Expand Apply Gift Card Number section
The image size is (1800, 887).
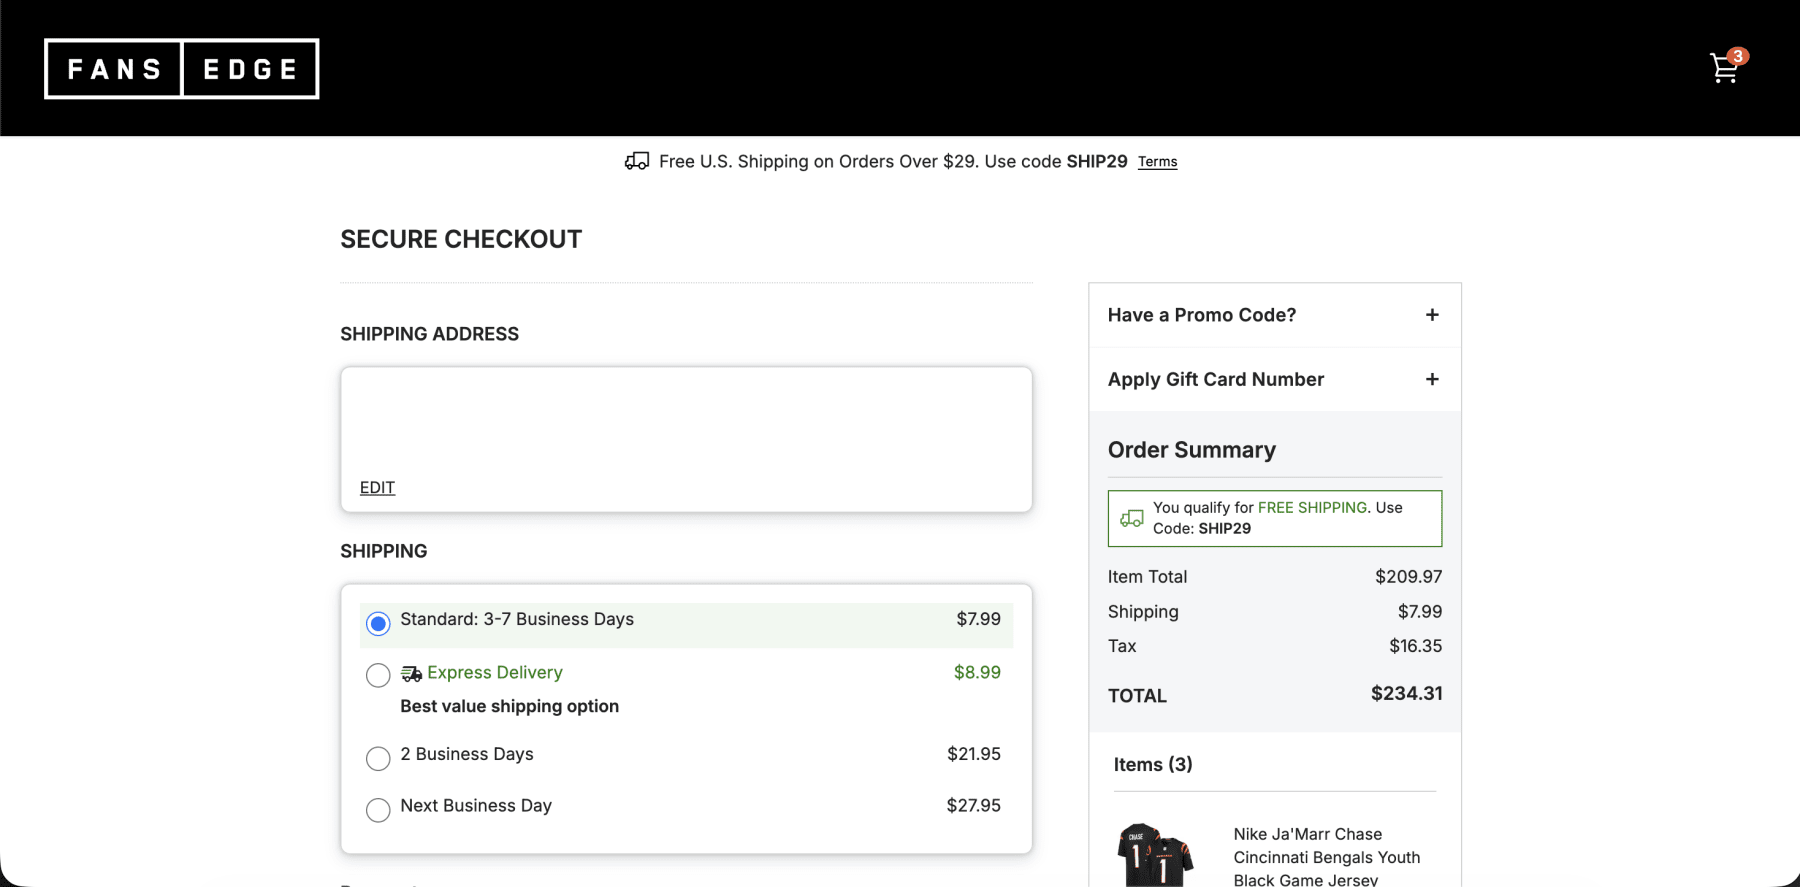click(1216, 379)
